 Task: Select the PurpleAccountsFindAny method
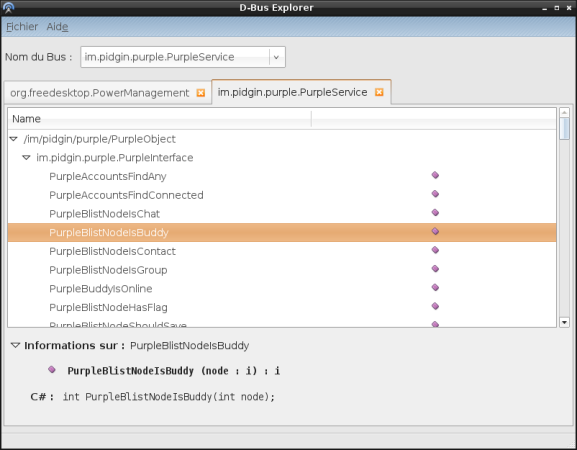(x=108, y=177)
